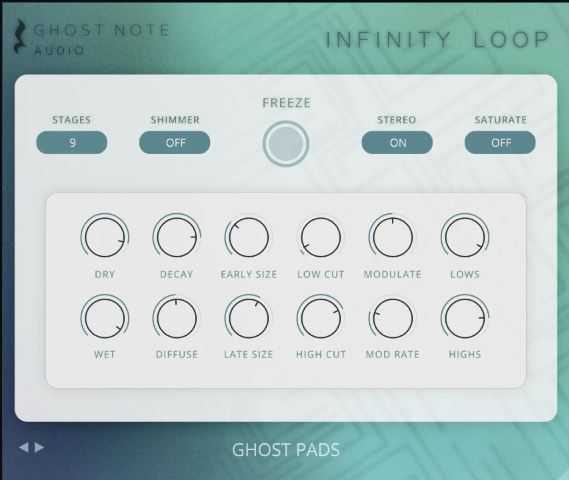Viewport: 569px width, 480px height.
Task: Open the Stages selector showing 9
Action: pyautogui.click(x=72, y=143)
